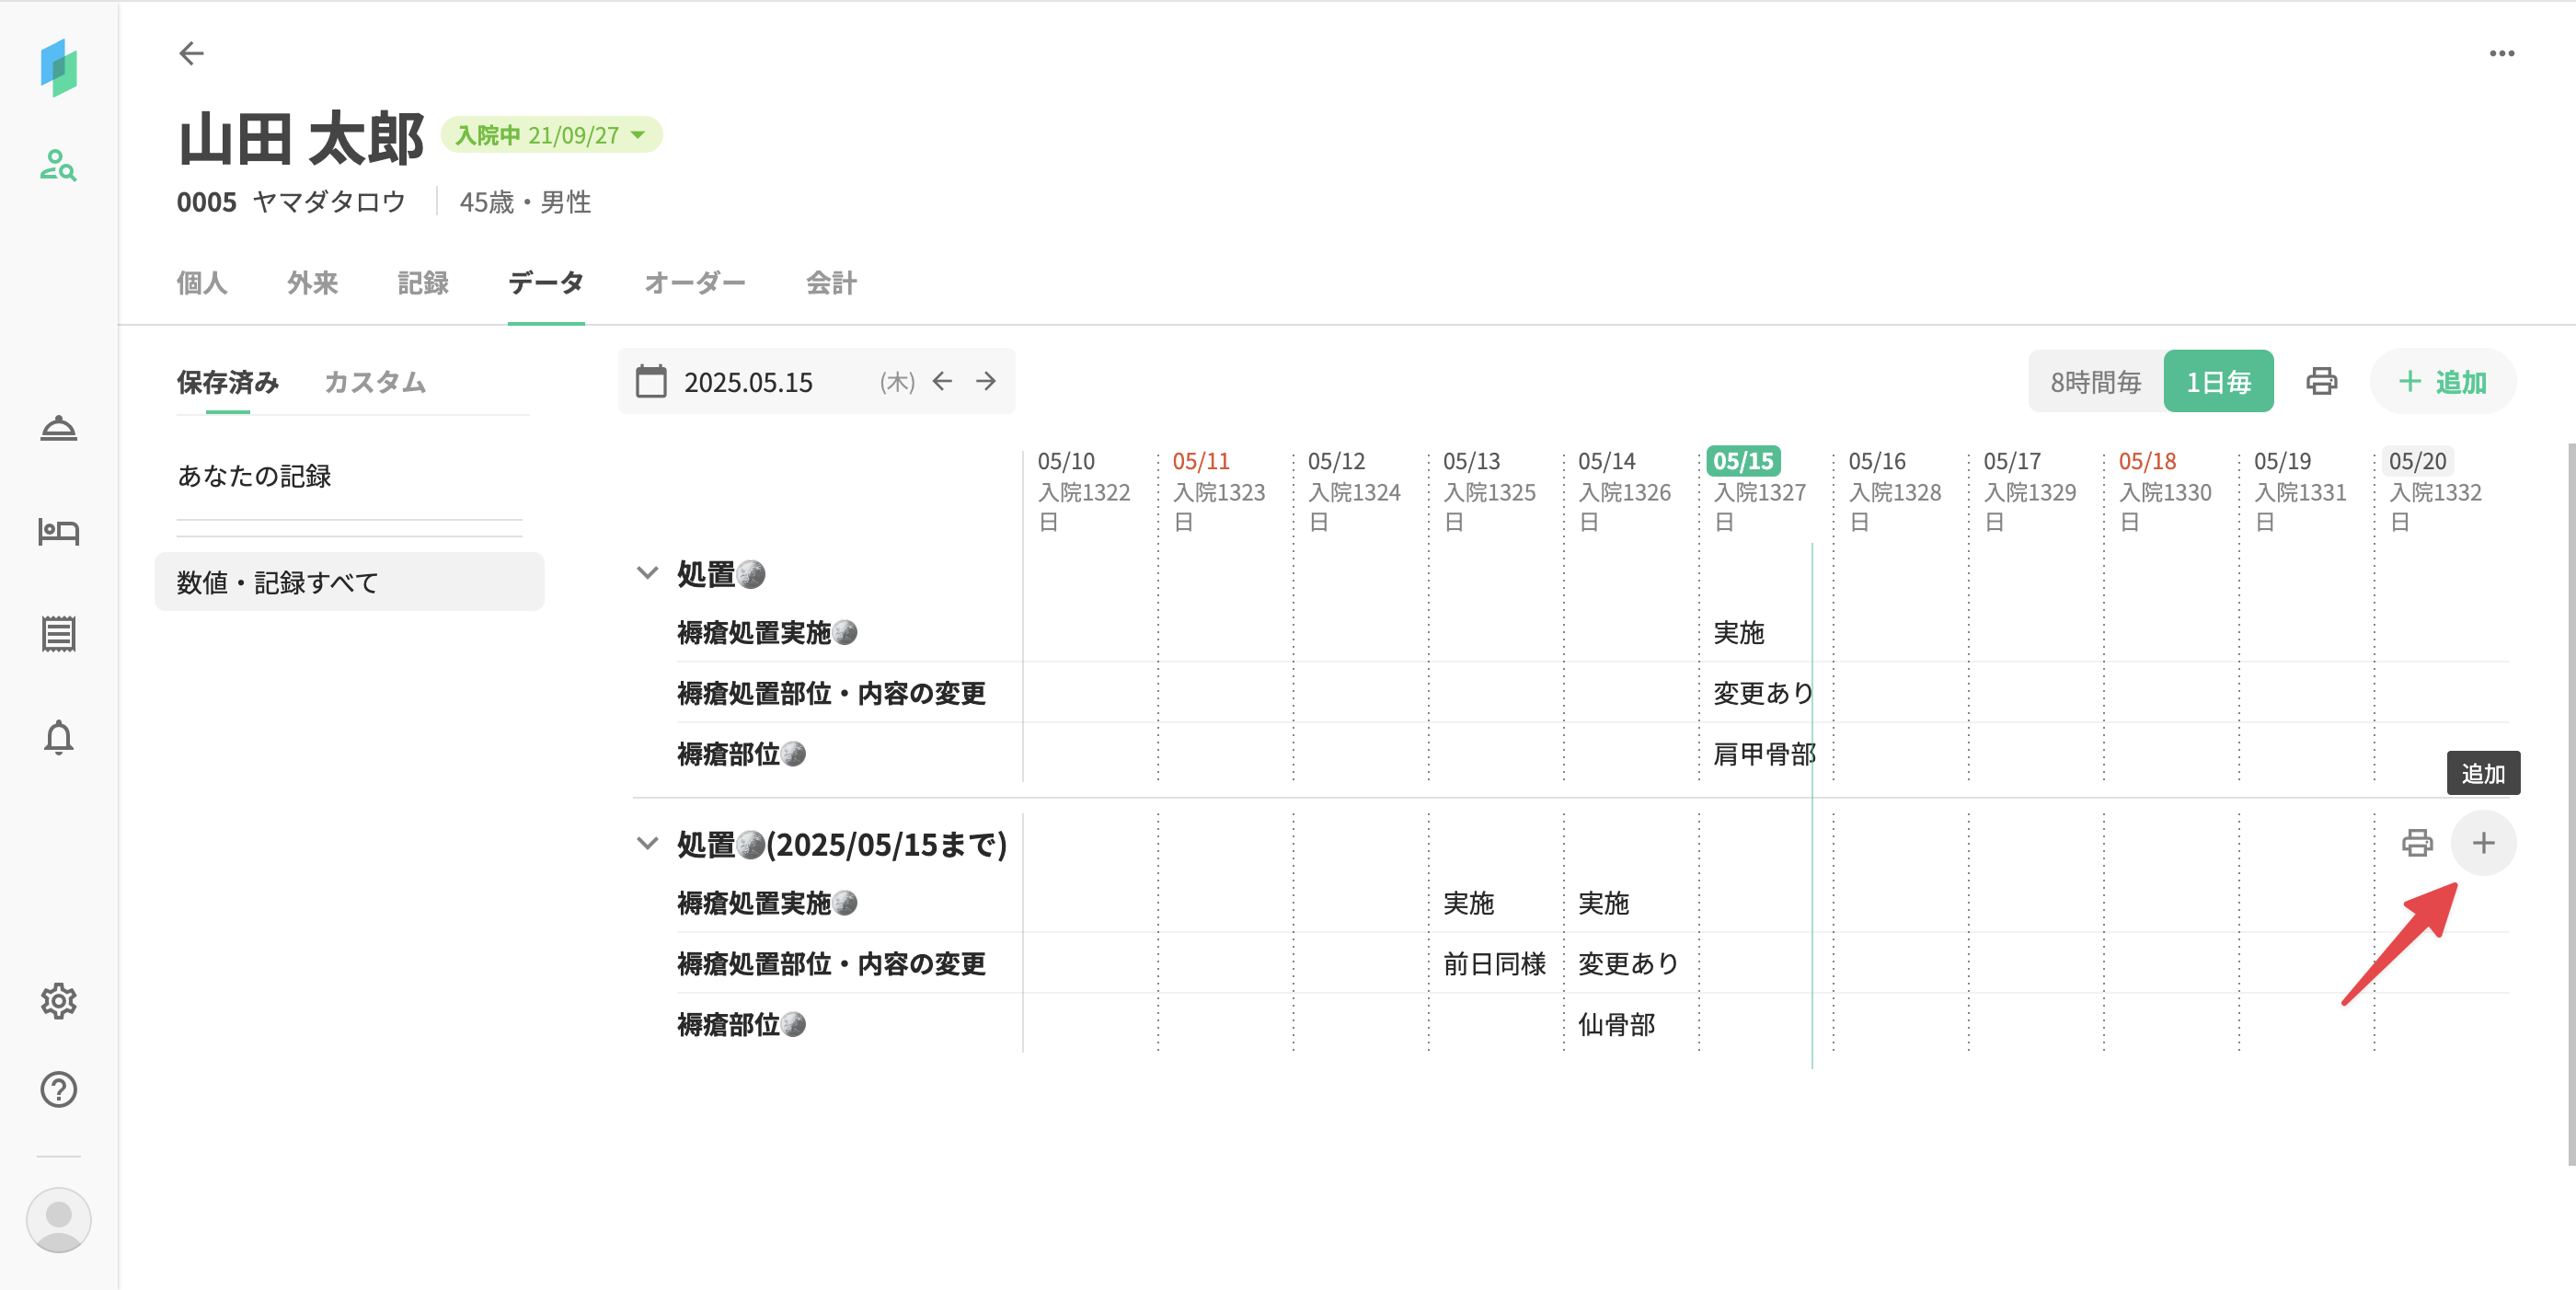This screenshot has width=2576, height=1290.
Task: Select the 1日毎 interval view
Action: (2217, 381)
